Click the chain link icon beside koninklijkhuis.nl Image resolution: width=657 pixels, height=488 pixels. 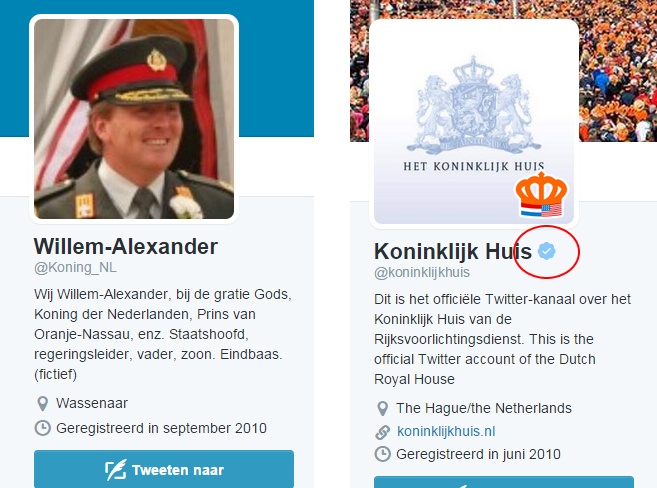pyautogui.click(x=383, y=432)
